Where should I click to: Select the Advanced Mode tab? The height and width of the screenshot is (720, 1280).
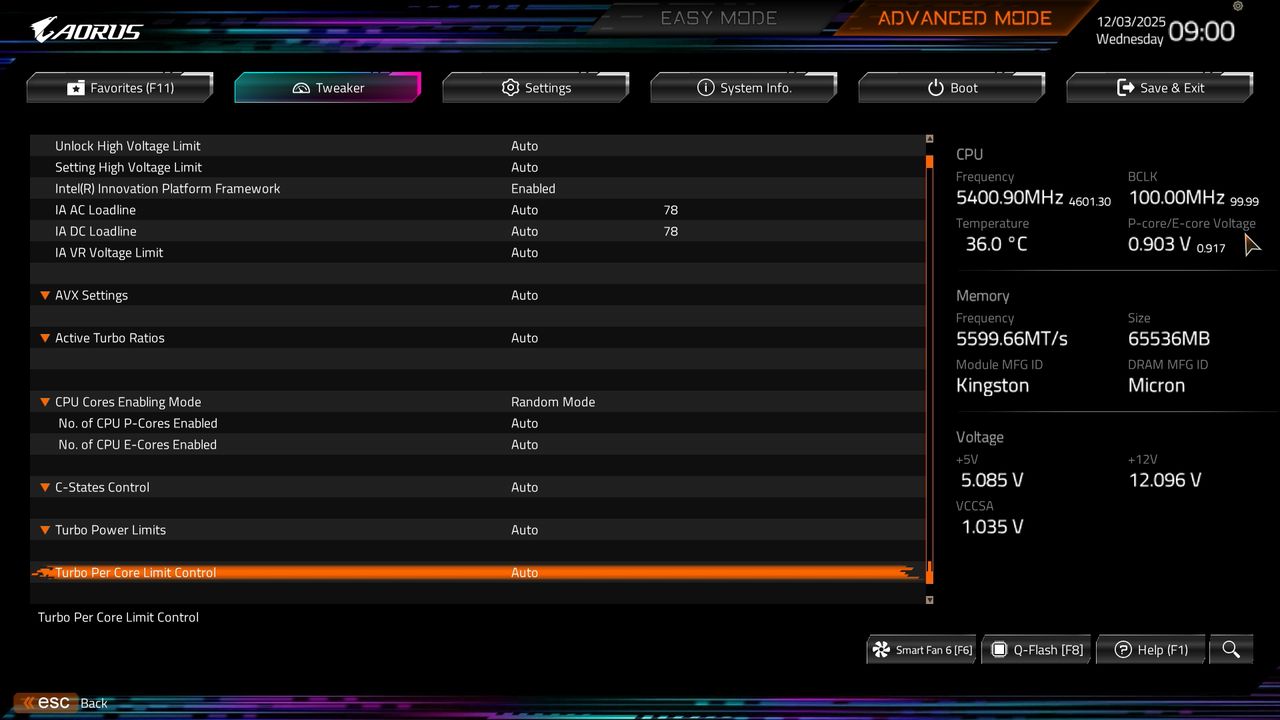[x=963, y=17]
